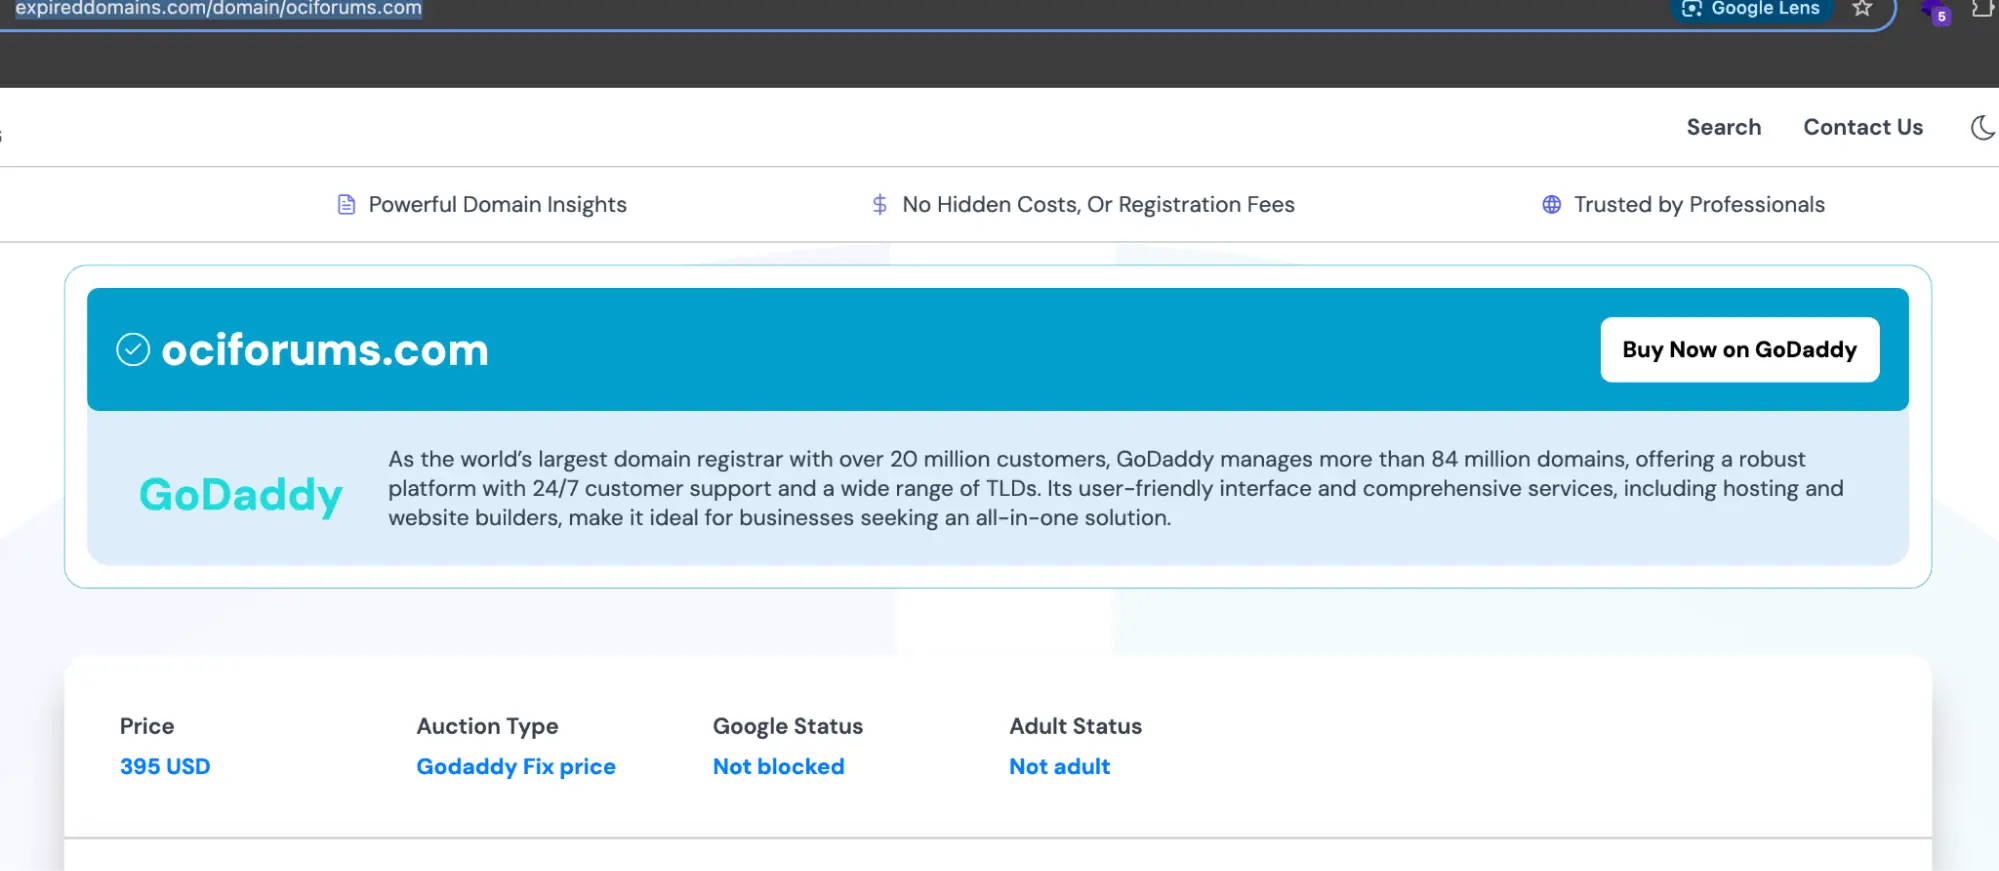
Task: Click the Godaddy Fix price value
Action: coord(516,767)
